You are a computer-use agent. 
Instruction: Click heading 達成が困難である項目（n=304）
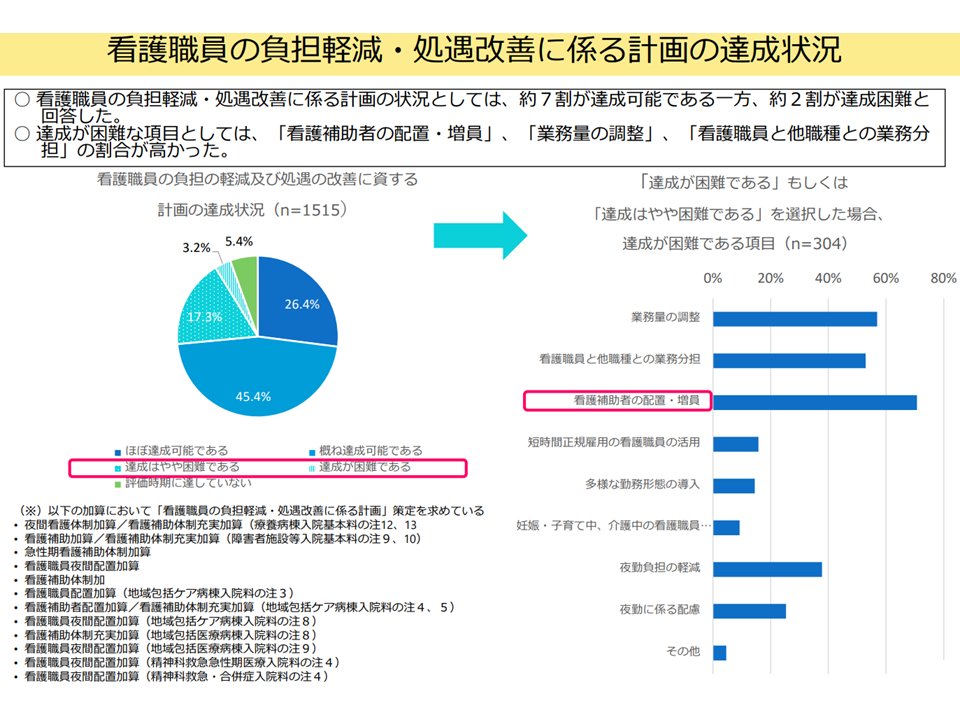click(735, 244)
